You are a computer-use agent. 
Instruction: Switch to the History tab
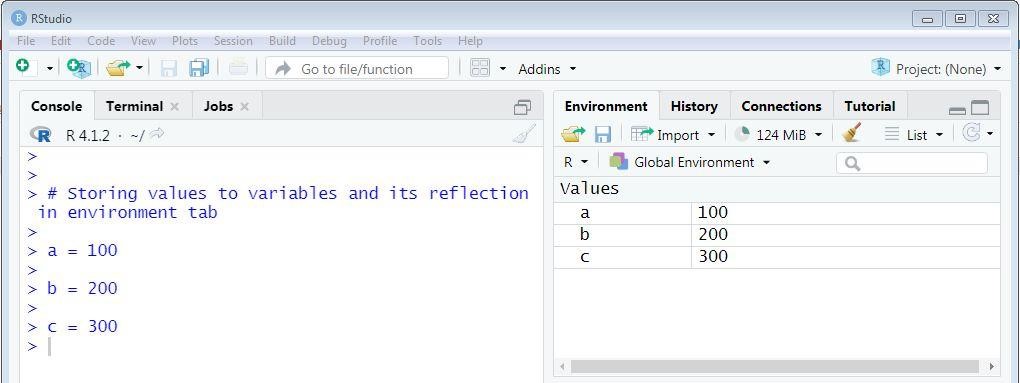pyautogui.click(x=694, y=106)
